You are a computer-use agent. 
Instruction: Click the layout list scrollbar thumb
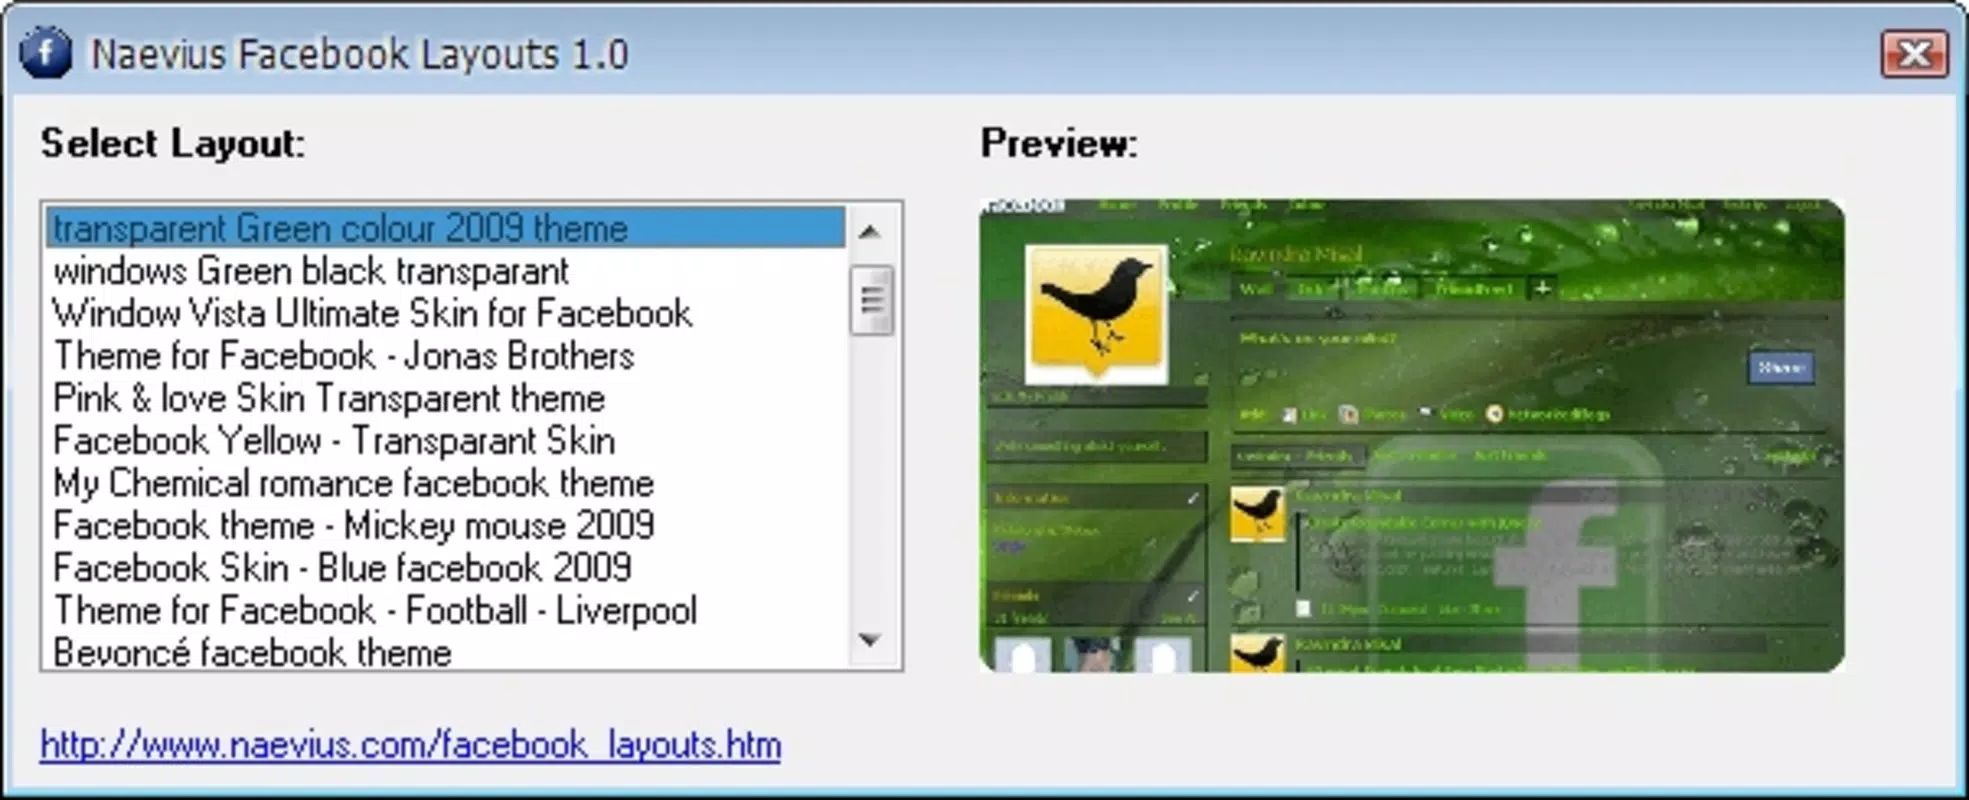[871, 300]
